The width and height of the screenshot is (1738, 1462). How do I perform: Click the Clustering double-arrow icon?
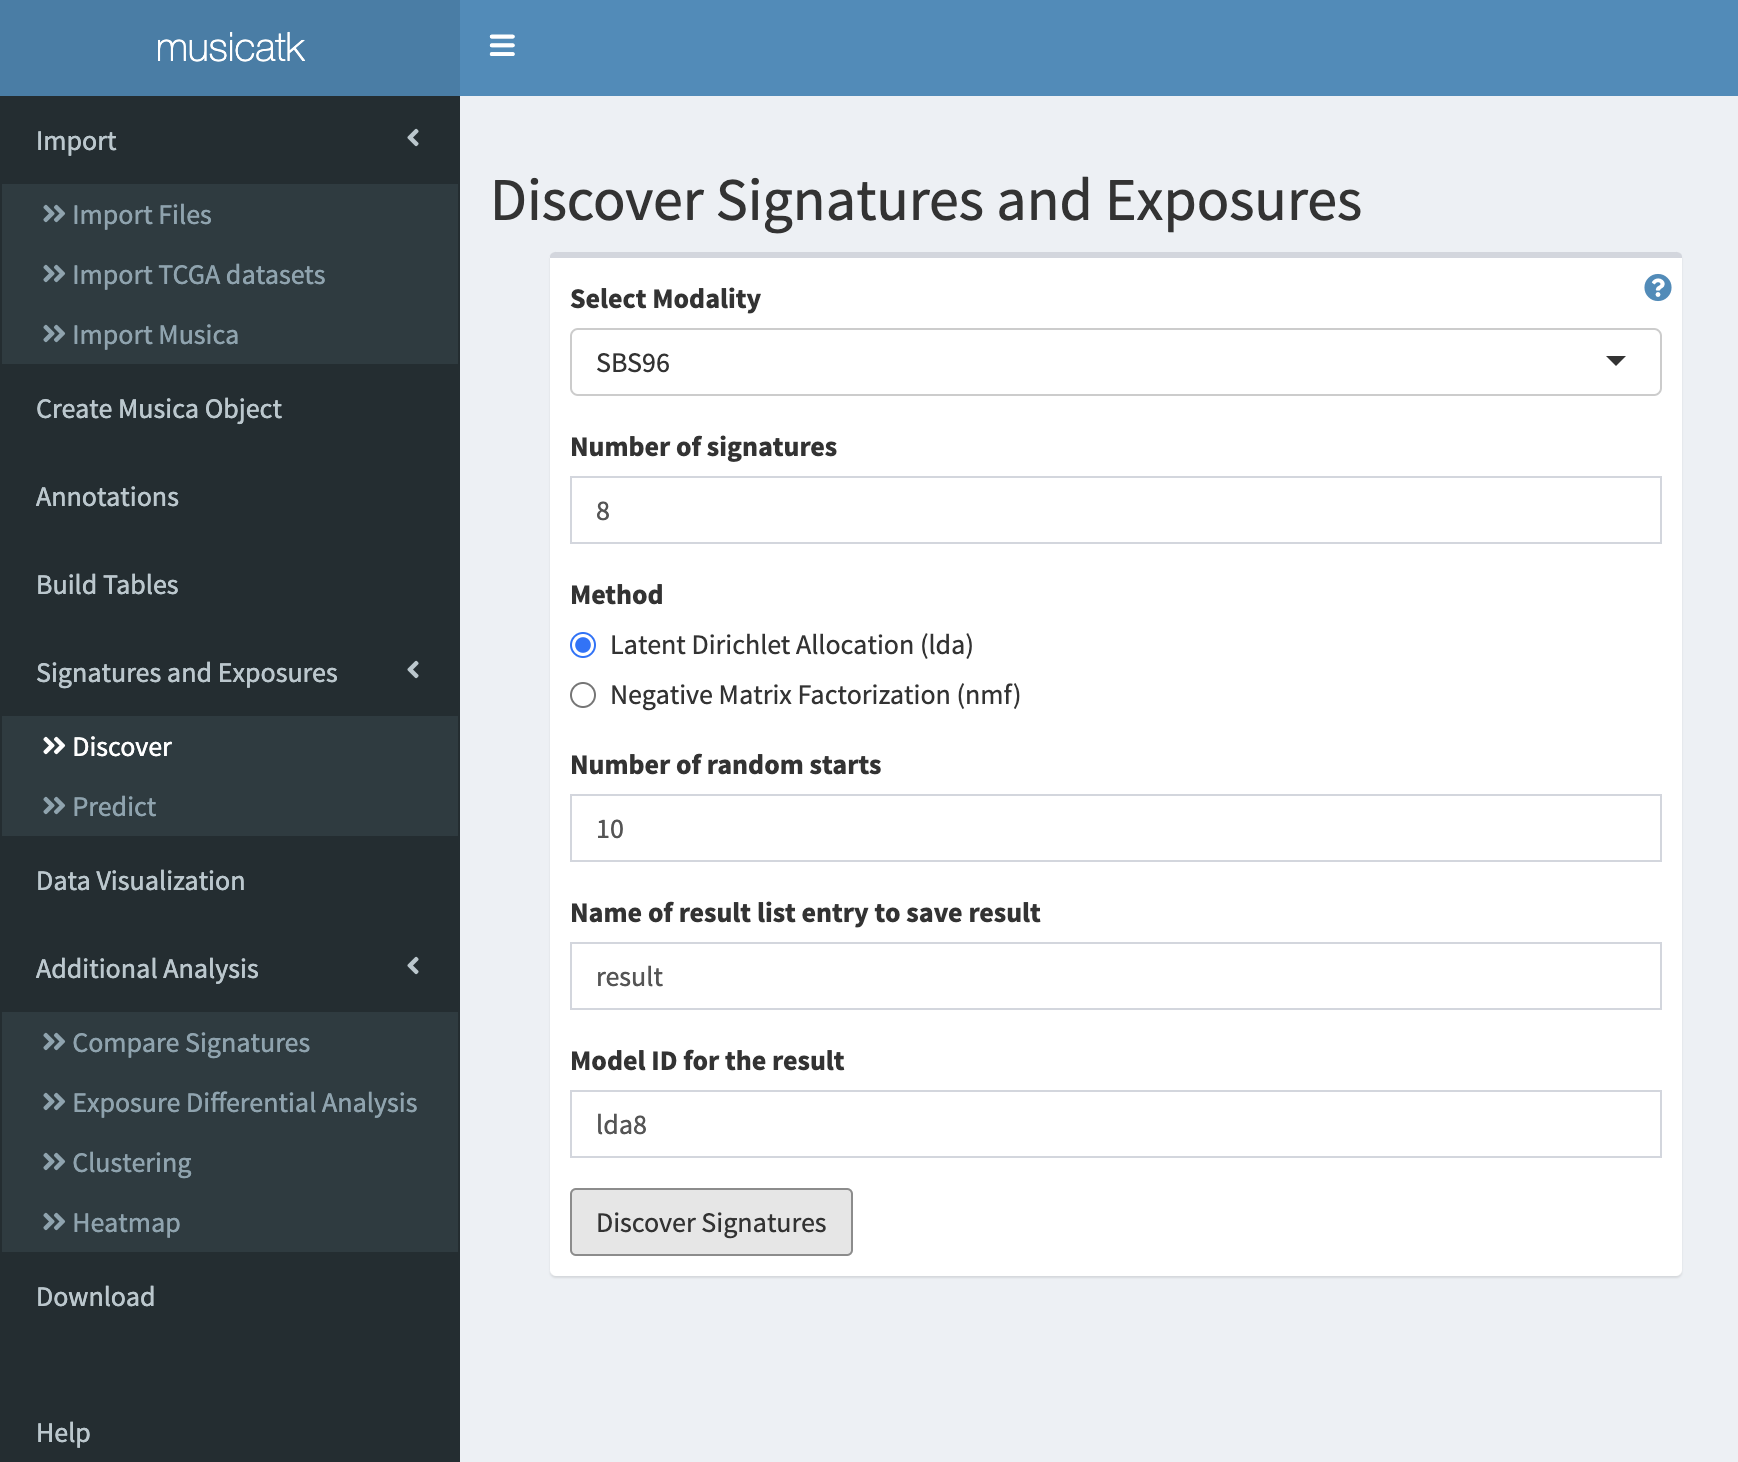53,1162
